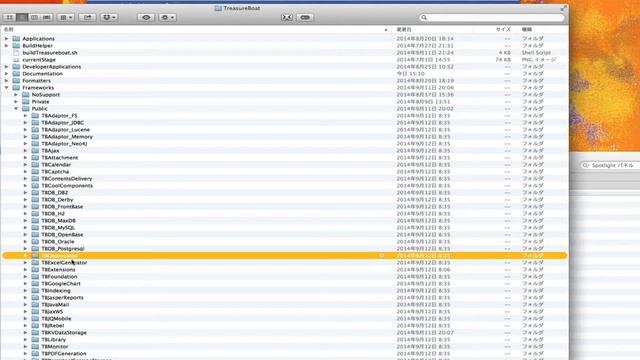The height and width of the screenshot is (360, 640).
Task: Select the TBDB_Postgresql folder row
Action: click(x=284, y=249)
